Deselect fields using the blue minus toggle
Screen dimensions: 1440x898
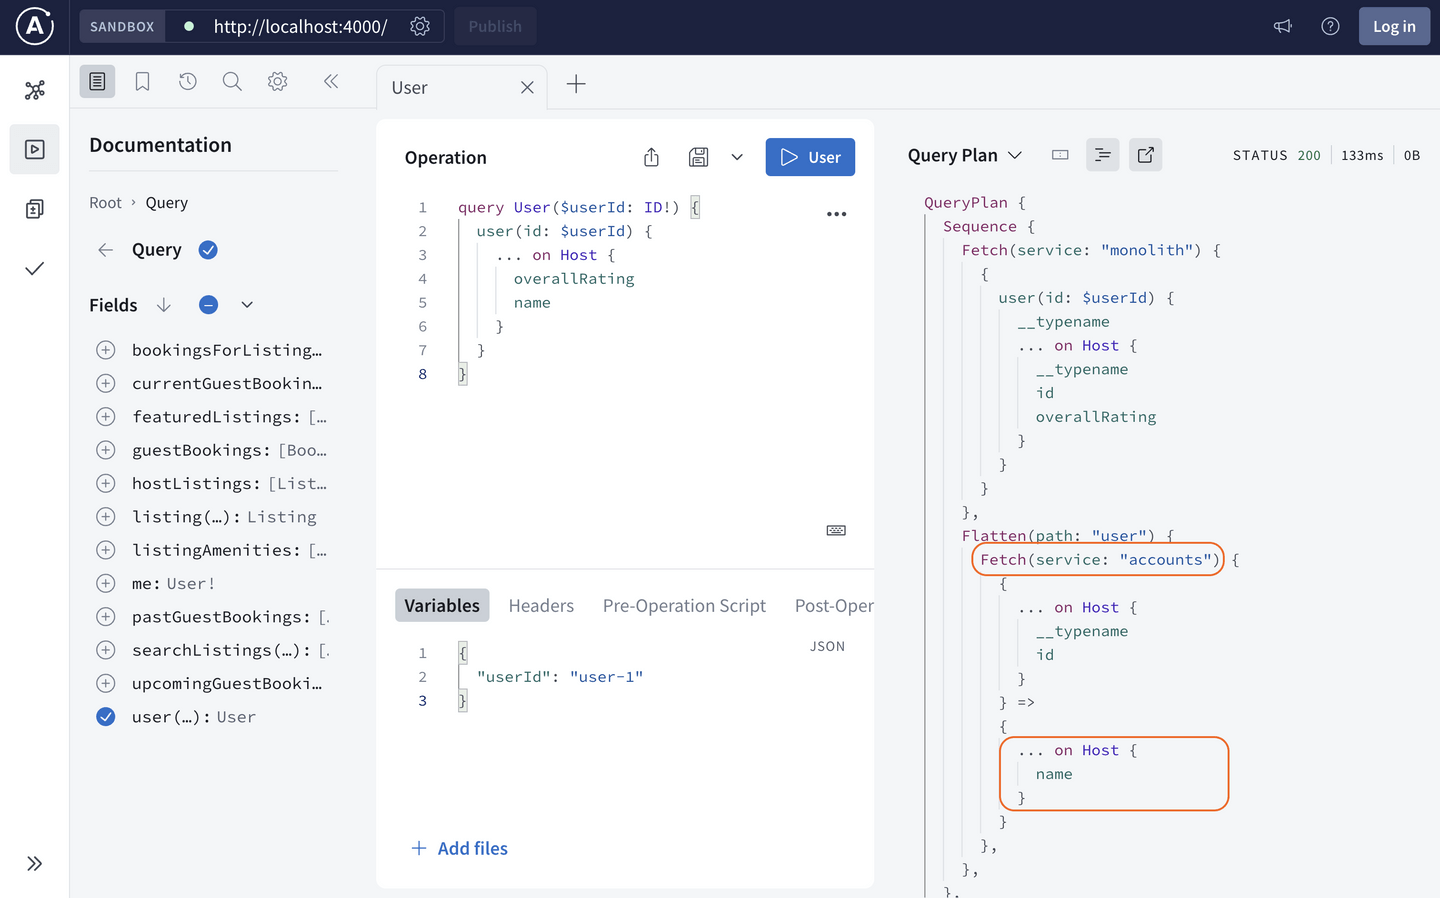point(208,304)
